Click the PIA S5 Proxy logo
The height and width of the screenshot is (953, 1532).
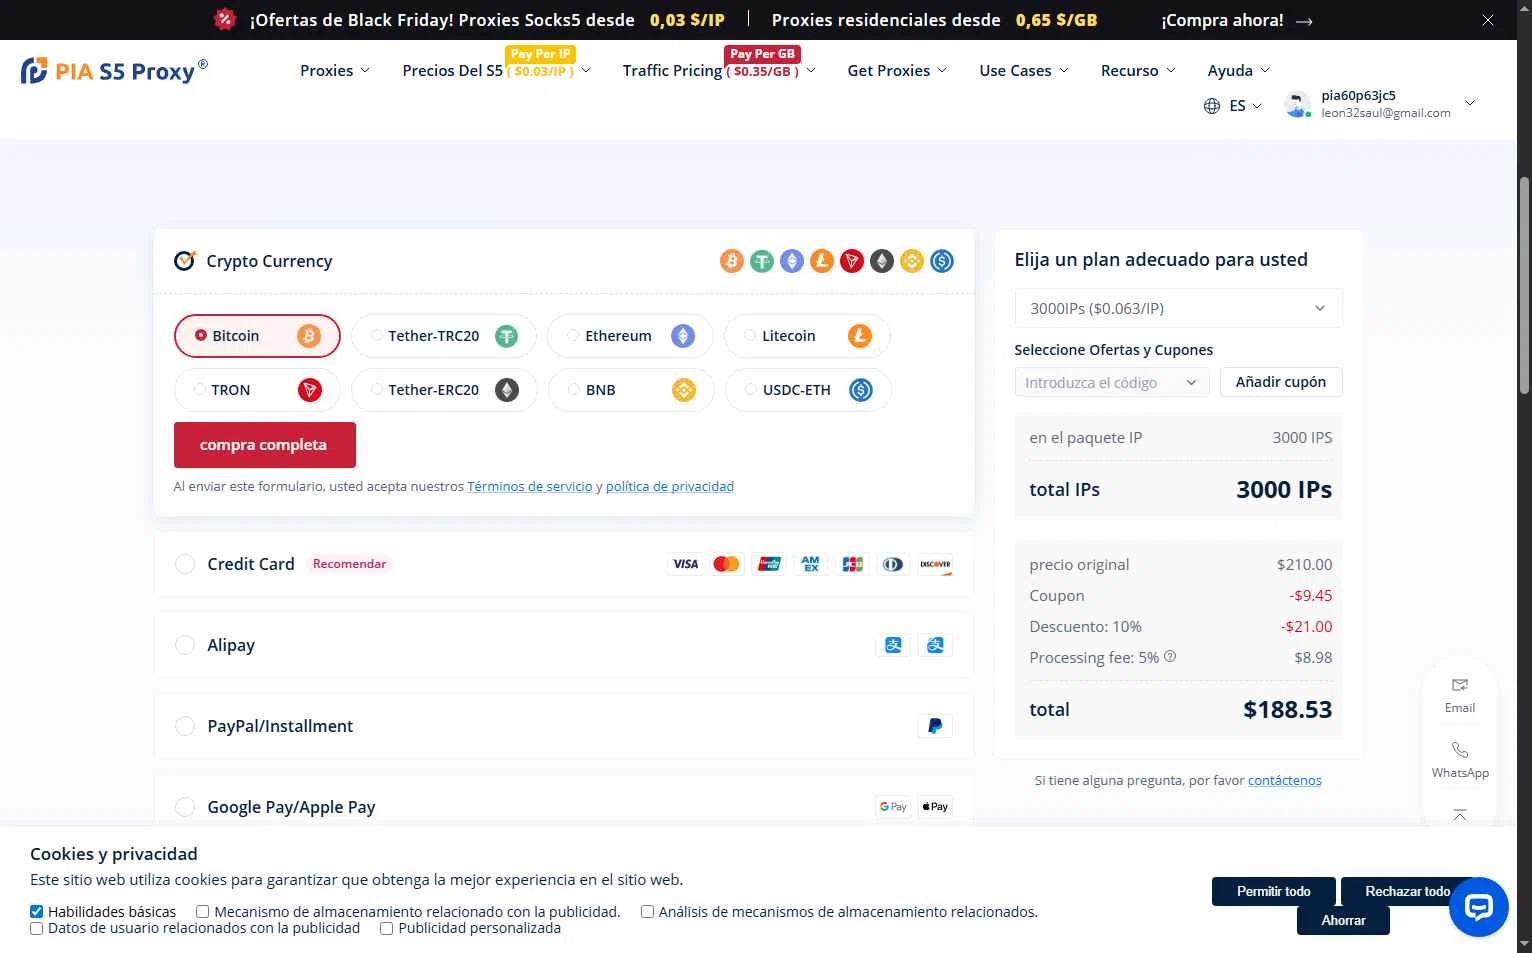(x=114, y=71)
